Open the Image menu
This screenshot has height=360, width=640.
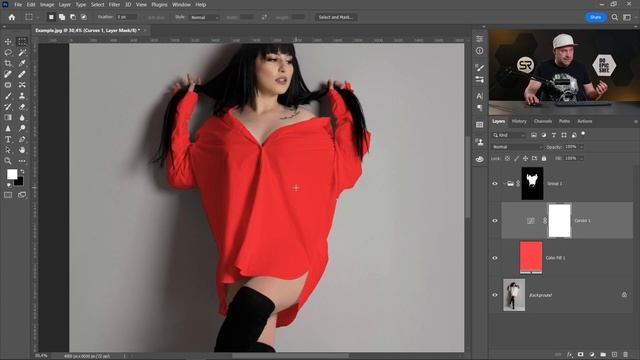(47, 4)
